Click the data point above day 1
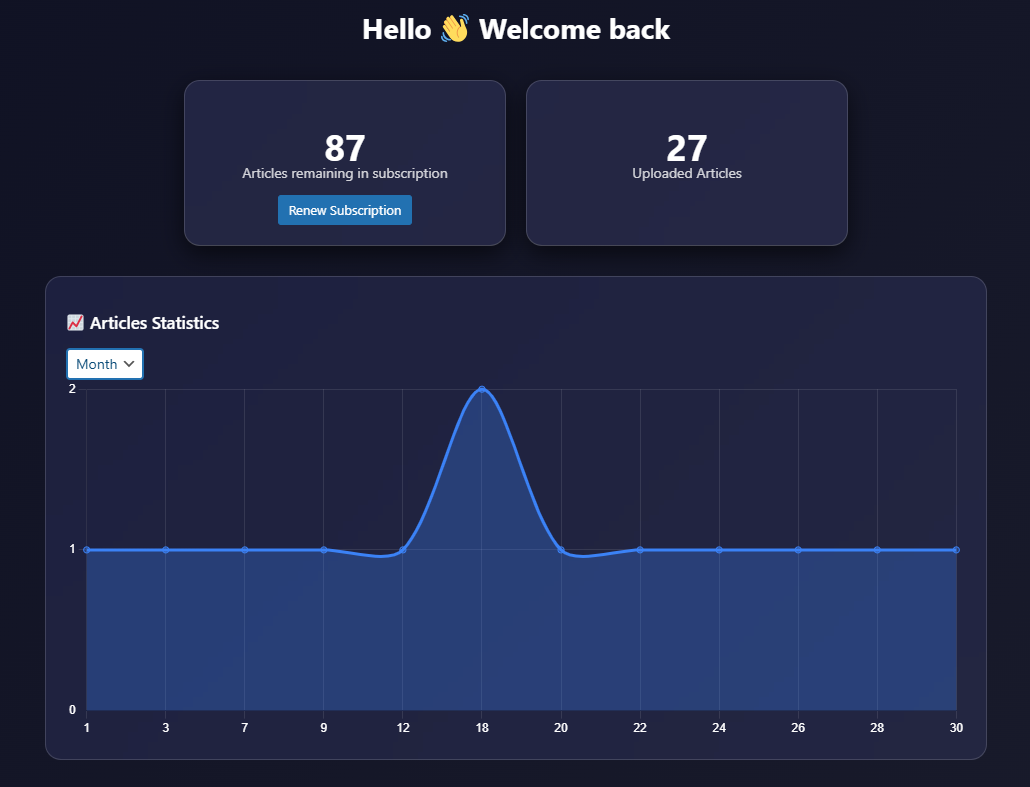 (x=86, y=549)
